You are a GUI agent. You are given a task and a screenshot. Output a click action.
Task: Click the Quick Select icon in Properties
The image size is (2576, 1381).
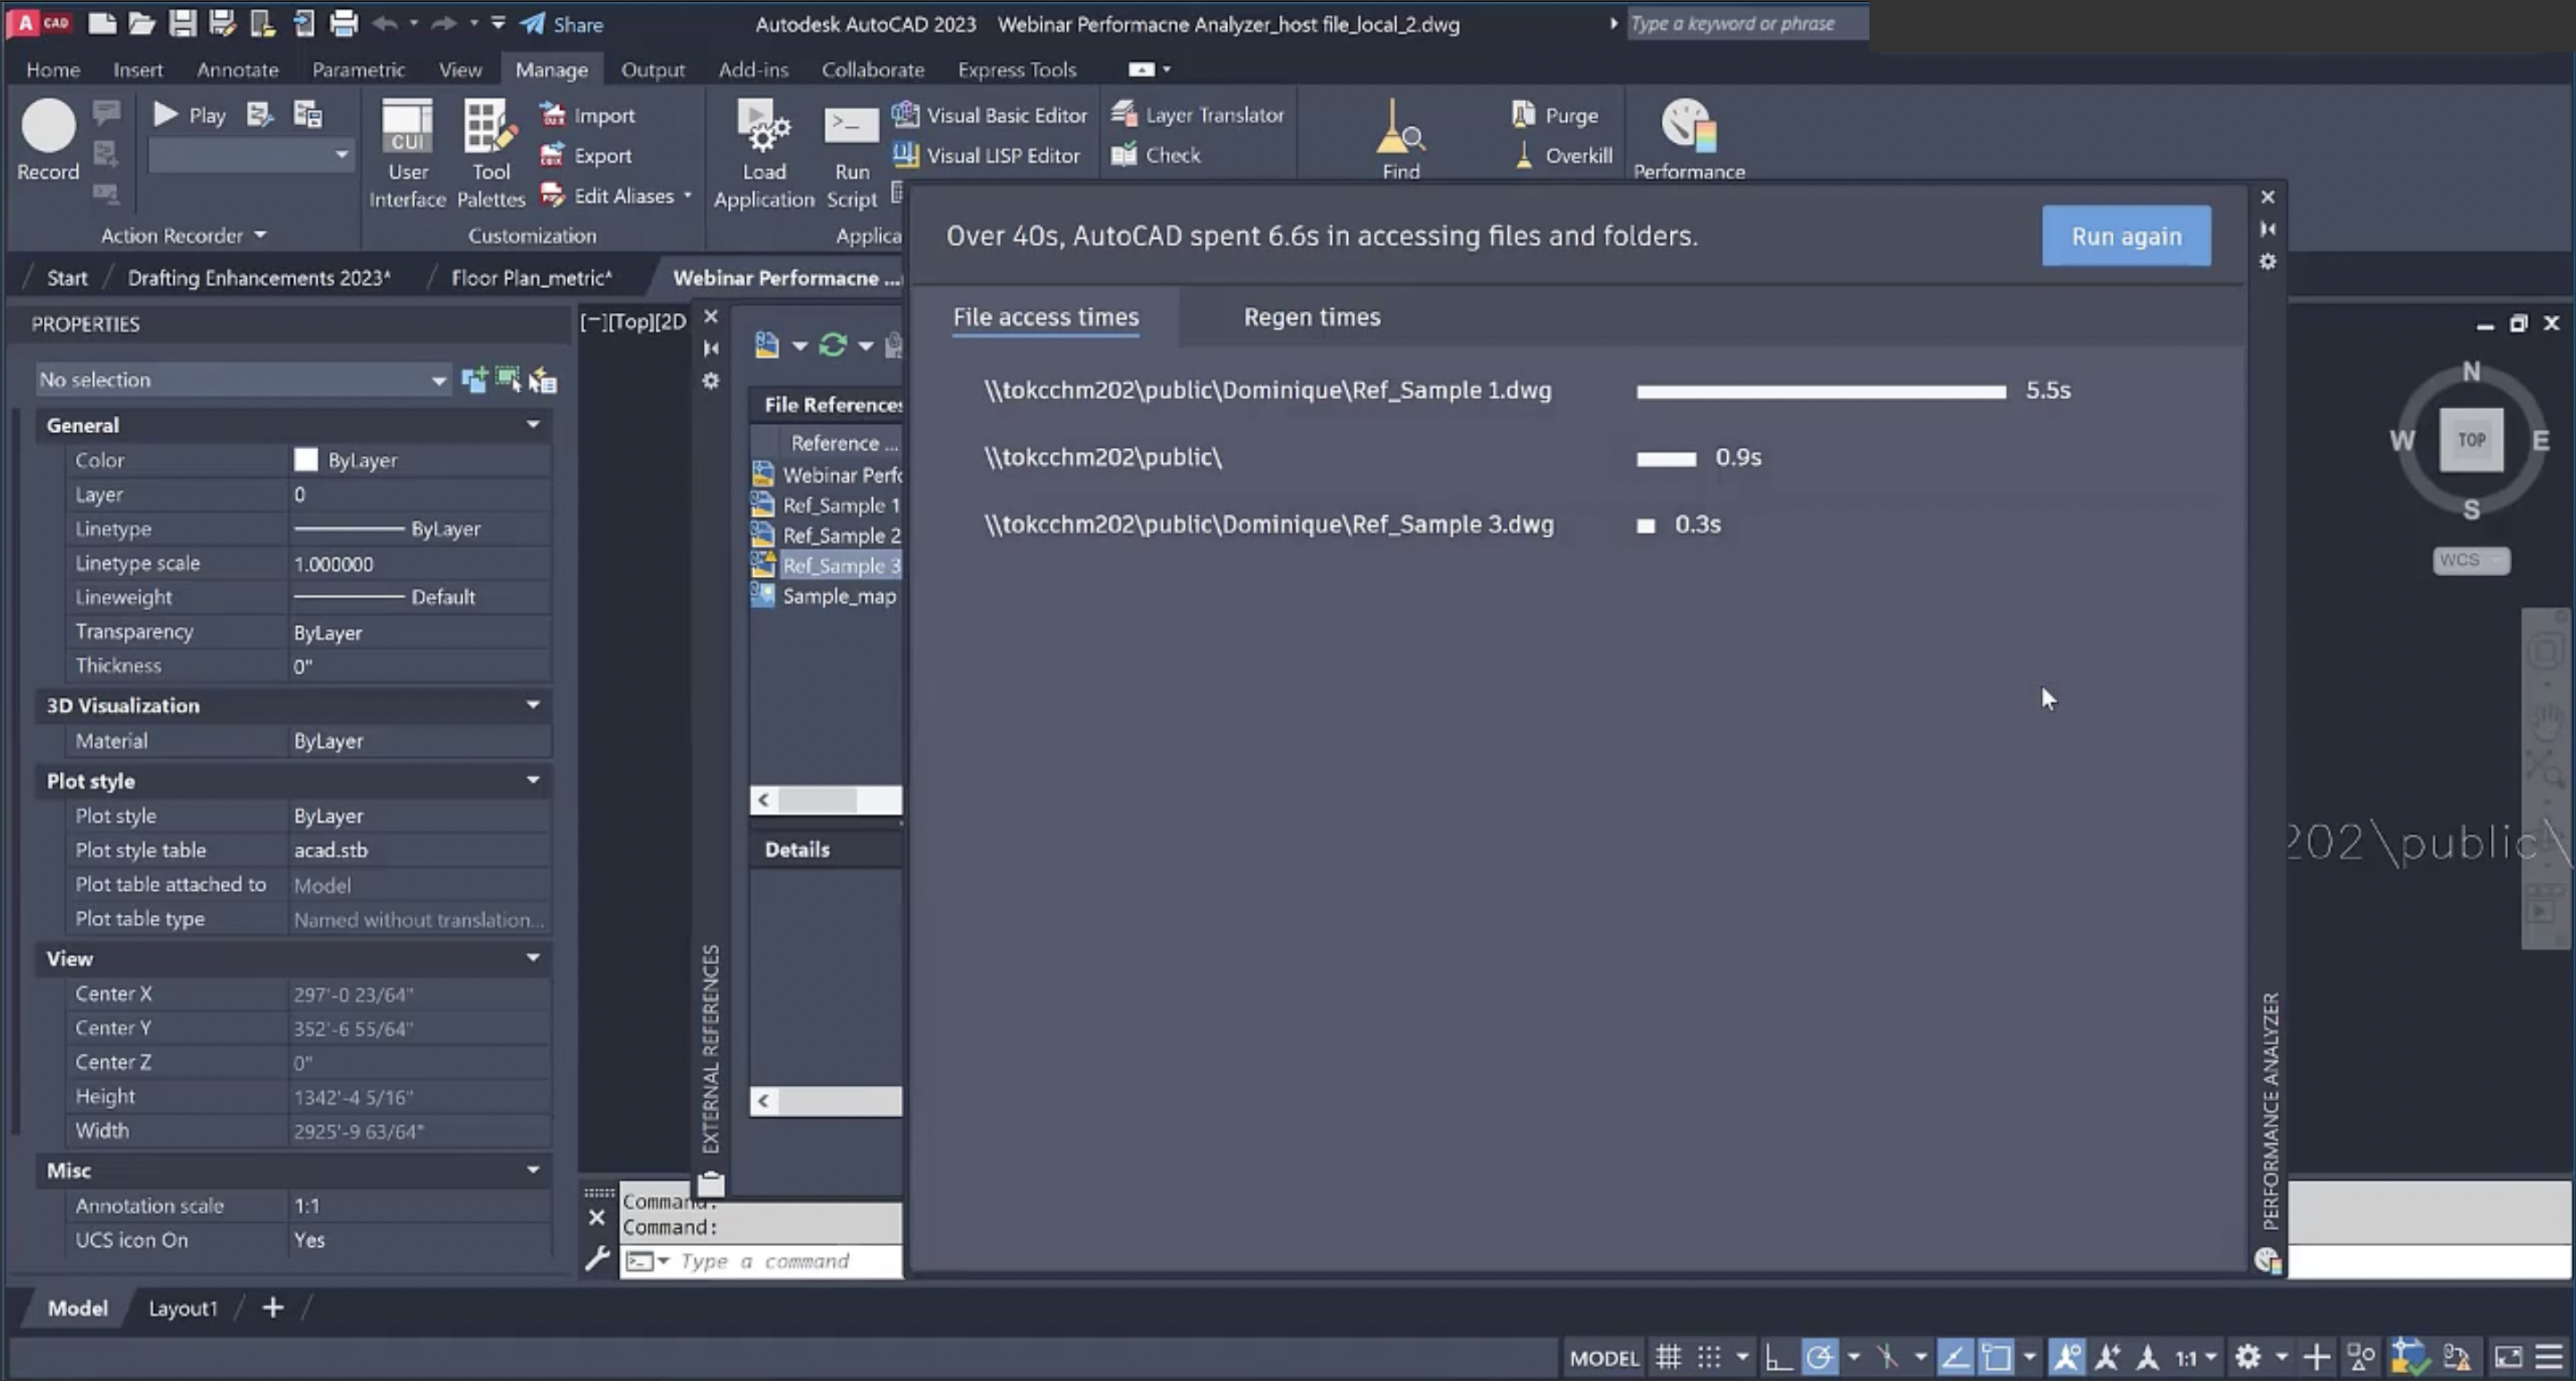[541, 380]
